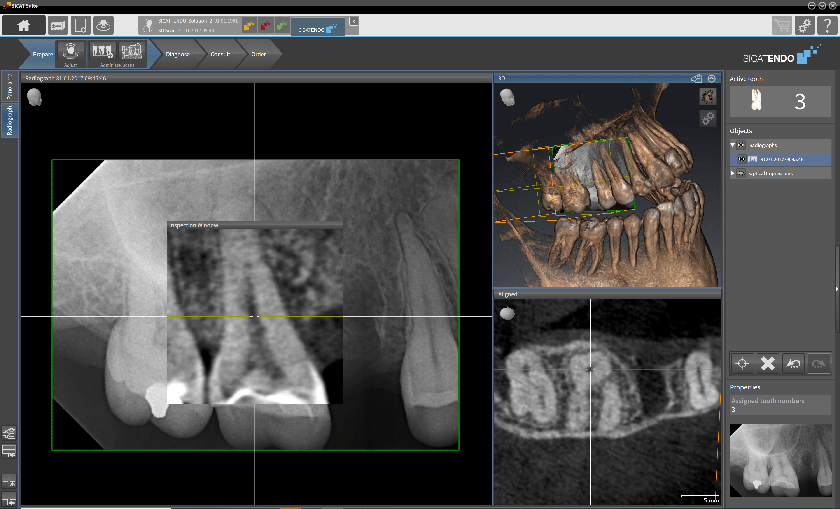This screenshot has height=509, width=840.
Task: Click the undo arrow button in Objects toolbar
Action: tap(793, 364)
